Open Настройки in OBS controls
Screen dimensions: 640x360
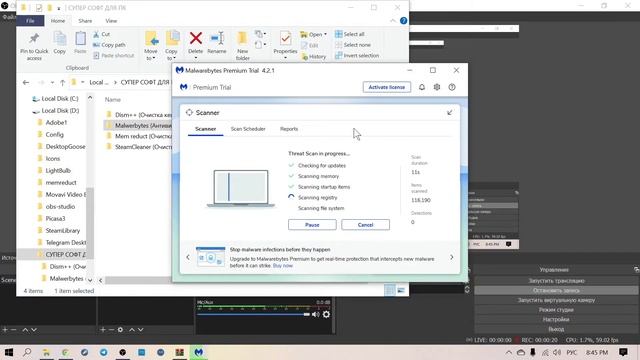(x=556, y=319)
